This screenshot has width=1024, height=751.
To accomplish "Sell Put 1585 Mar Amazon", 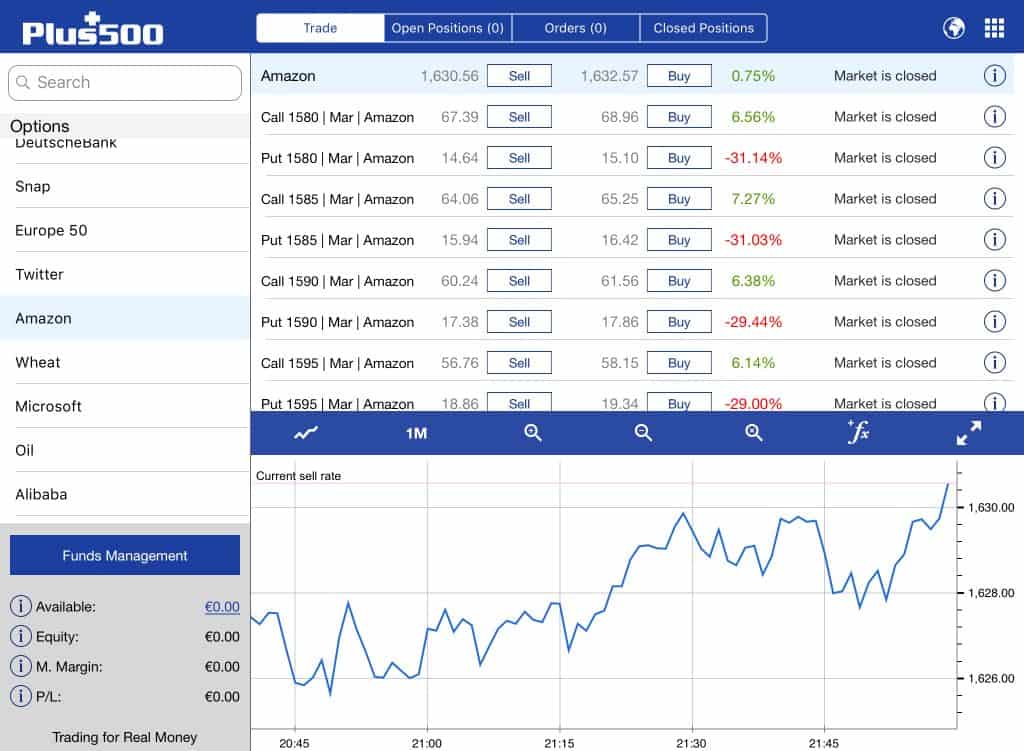I will point(519,240).
